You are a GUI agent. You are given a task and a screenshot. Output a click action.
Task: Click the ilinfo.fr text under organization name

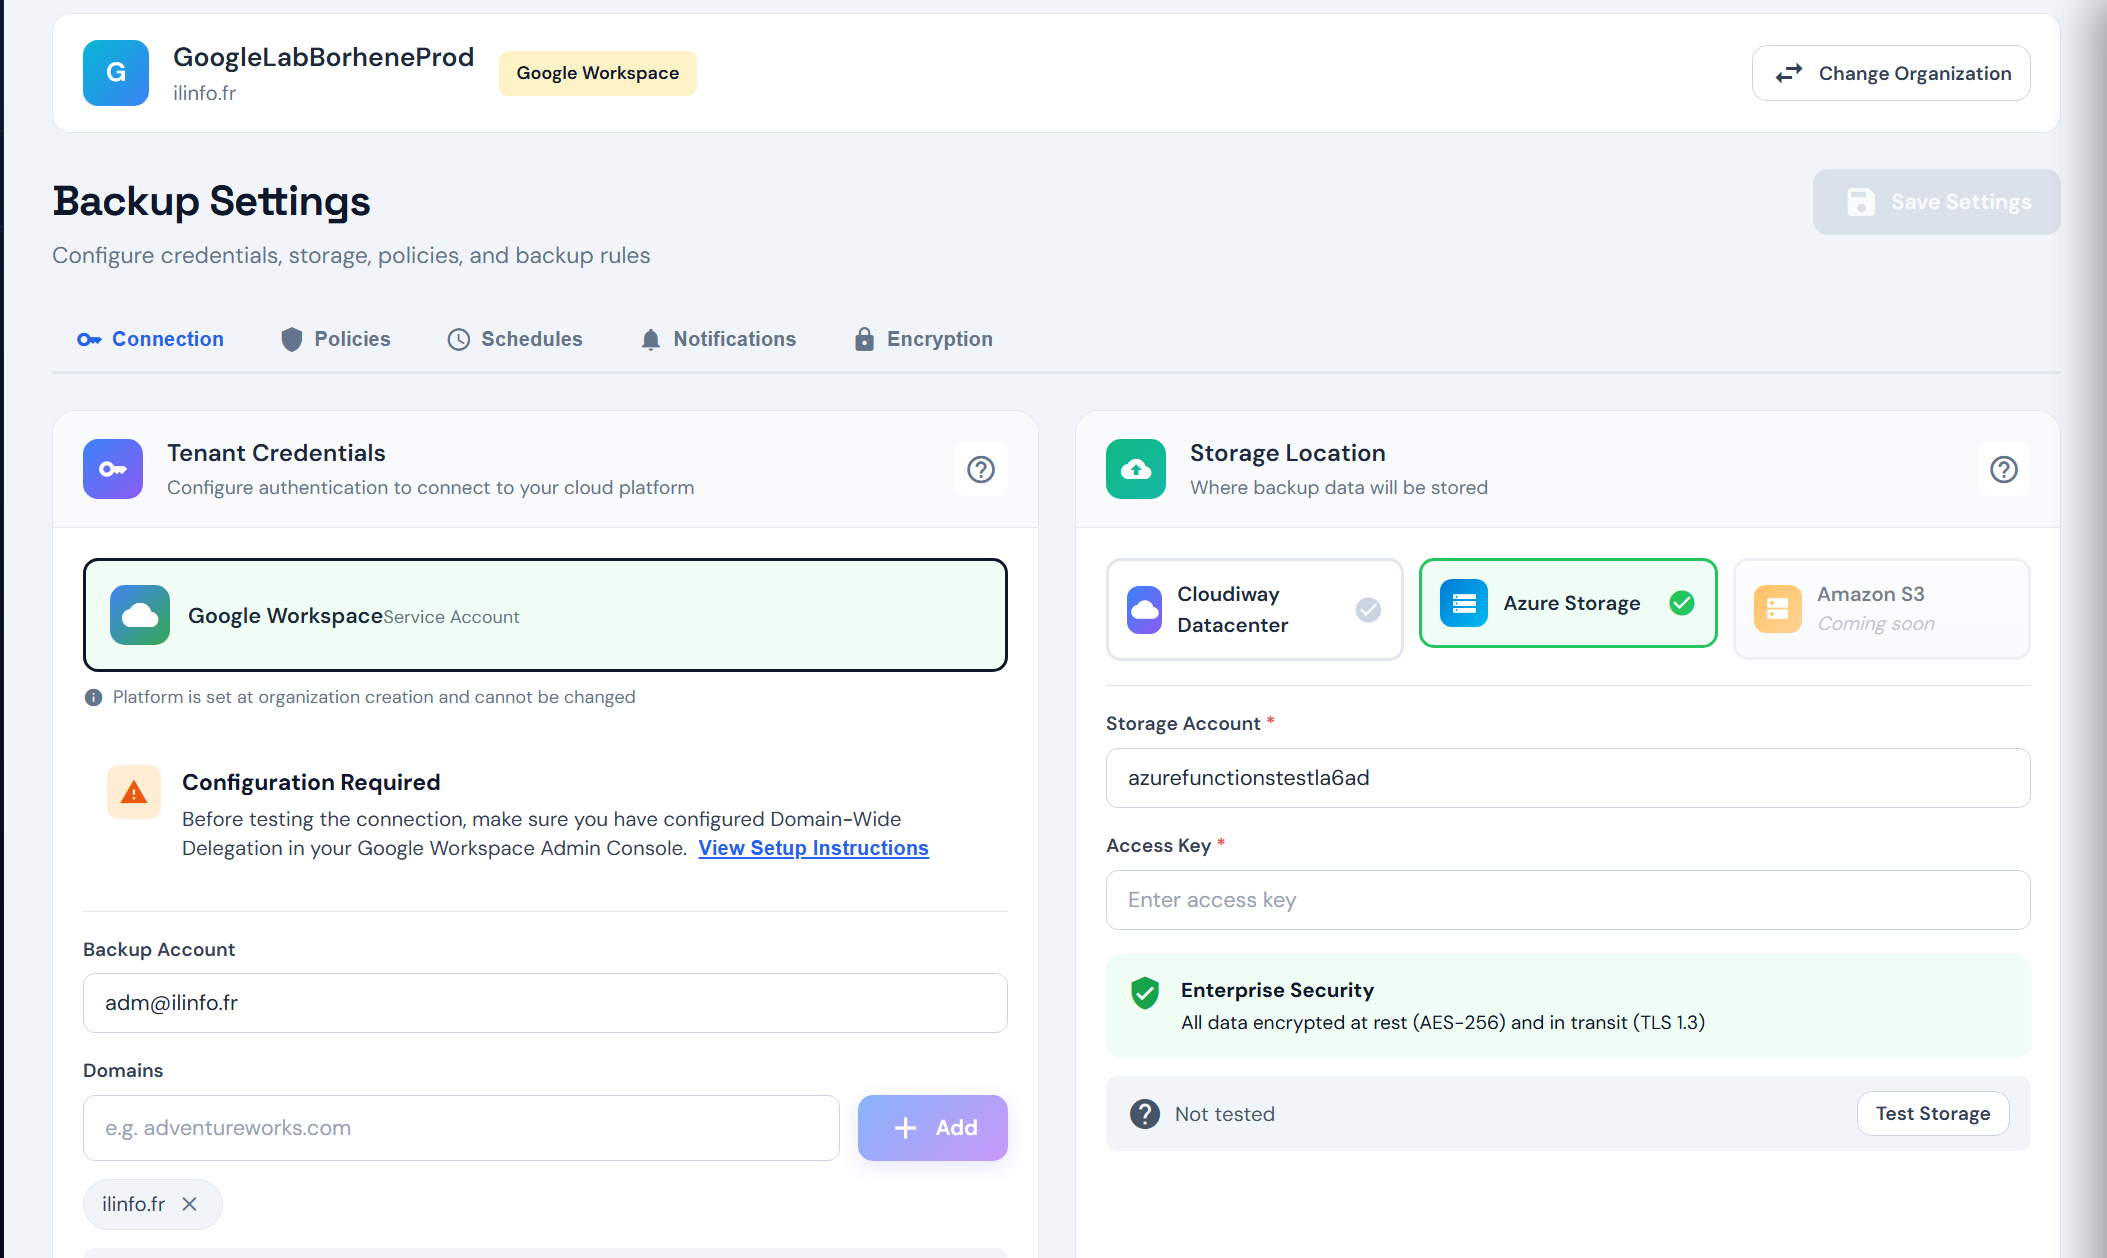coord(204,93)
